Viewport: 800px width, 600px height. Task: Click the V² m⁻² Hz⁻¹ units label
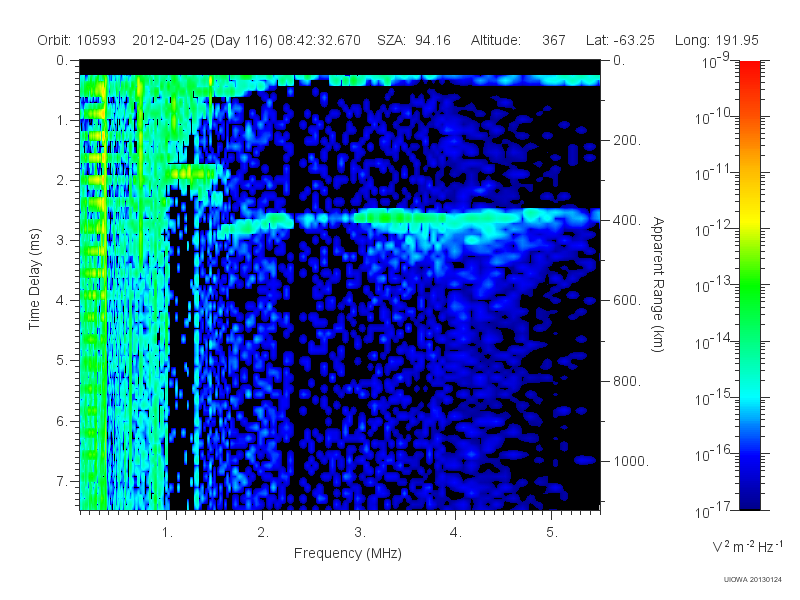pos(747,546)
